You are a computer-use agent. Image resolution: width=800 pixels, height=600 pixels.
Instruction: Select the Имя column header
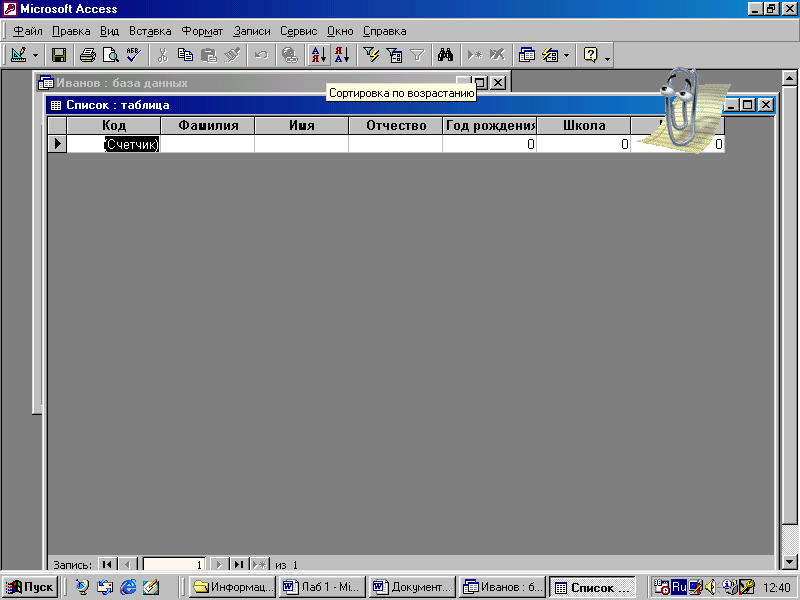point(302,126)
